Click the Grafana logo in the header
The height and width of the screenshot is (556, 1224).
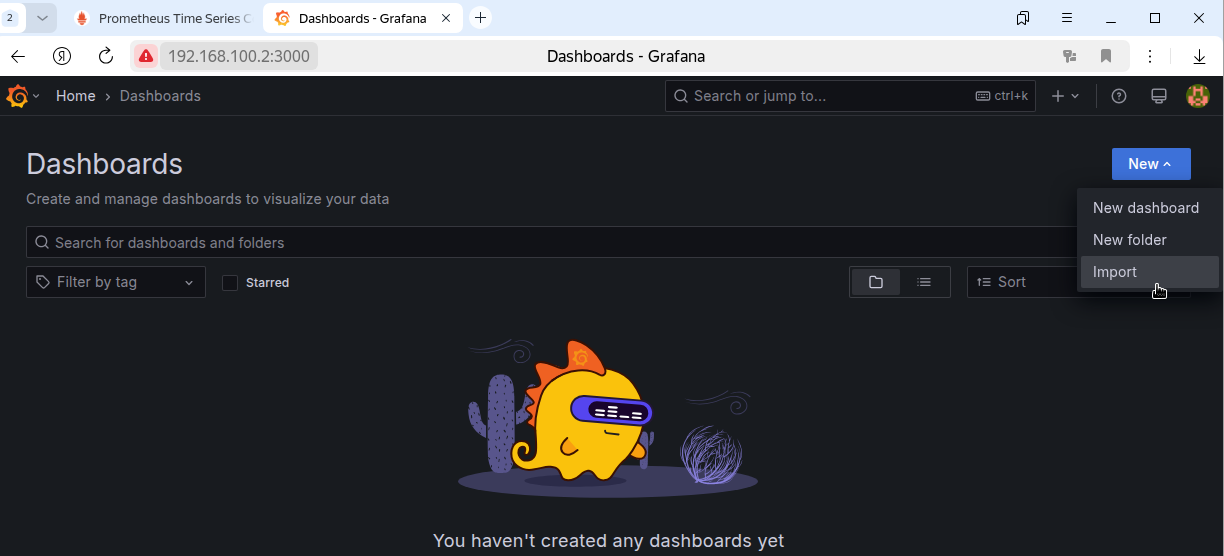click(17, 96)
